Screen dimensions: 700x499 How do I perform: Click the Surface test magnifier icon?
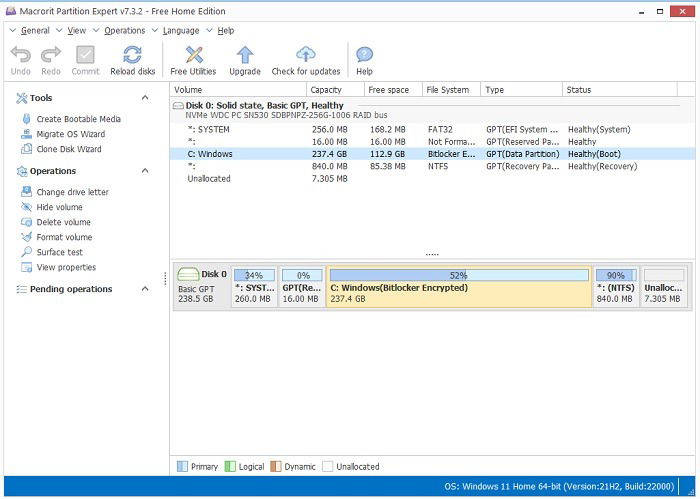point(26,252)
